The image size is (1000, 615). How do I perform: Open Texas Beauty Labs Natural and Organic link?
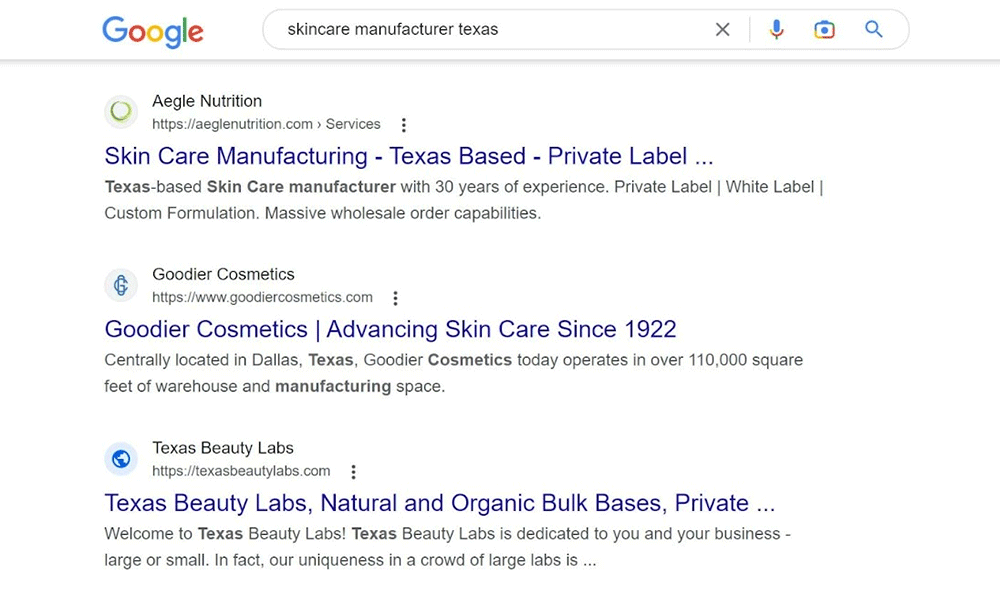(x=439, y=502)
